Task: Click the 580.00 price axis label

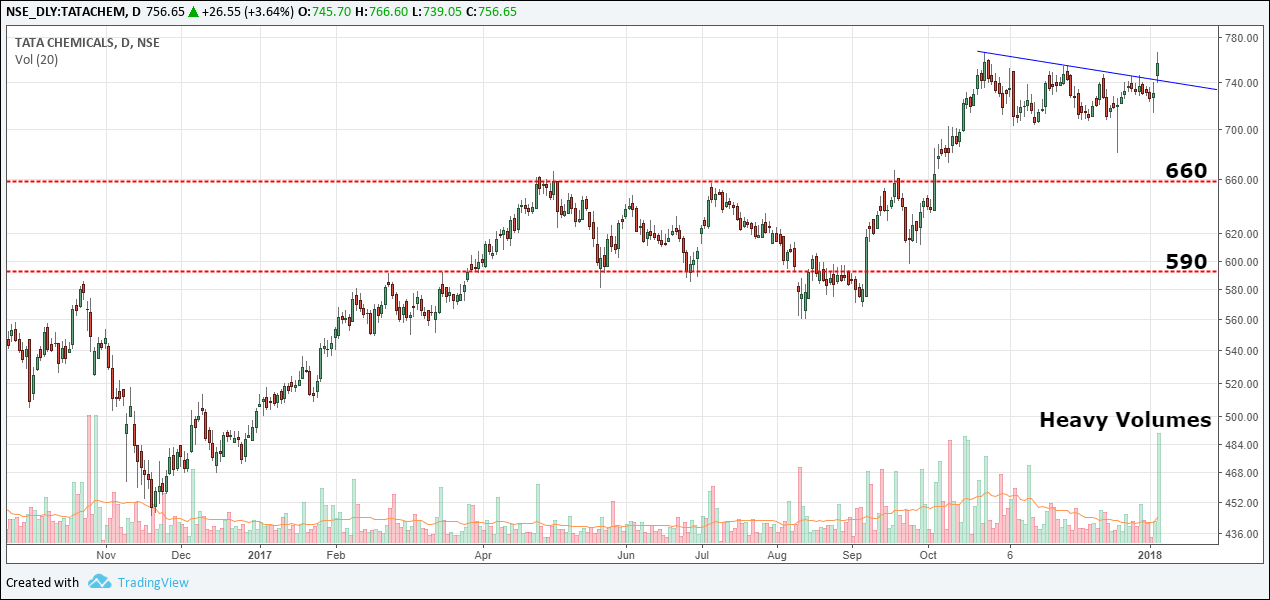Action: (1242, 290)
